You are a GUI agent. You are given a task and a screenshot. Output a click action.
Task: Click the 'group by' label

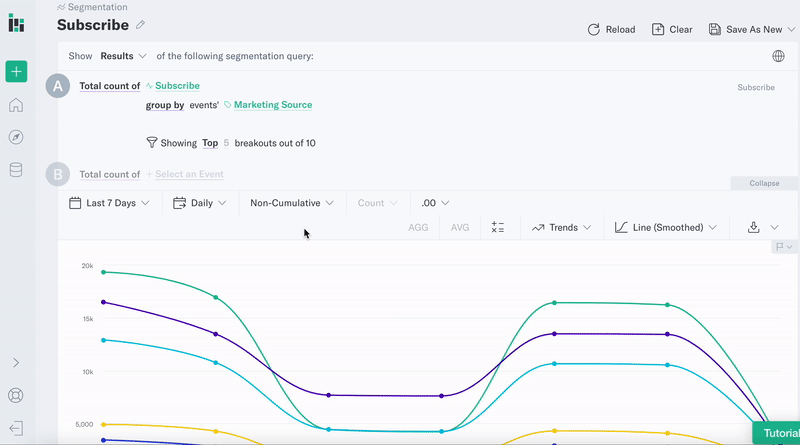pos(165,105)
